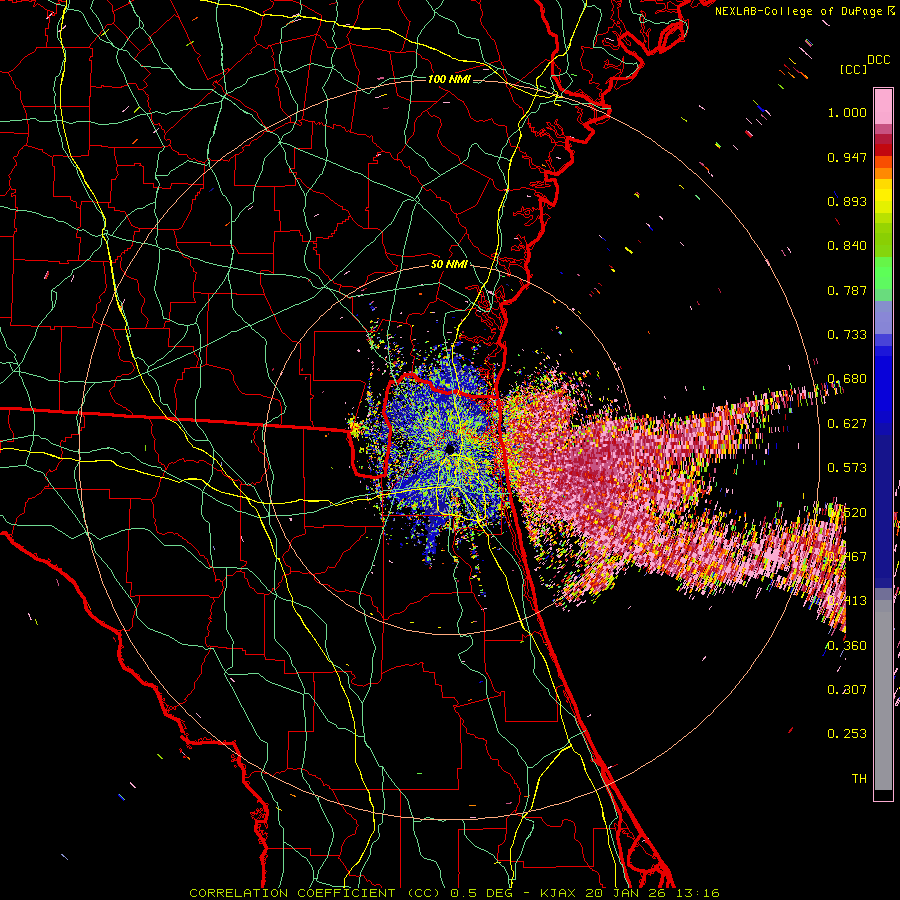Screen dimensions: 900x900
Task: Click the 0.627 scale value
Action: pyautogui.click(x=847, y=424)
